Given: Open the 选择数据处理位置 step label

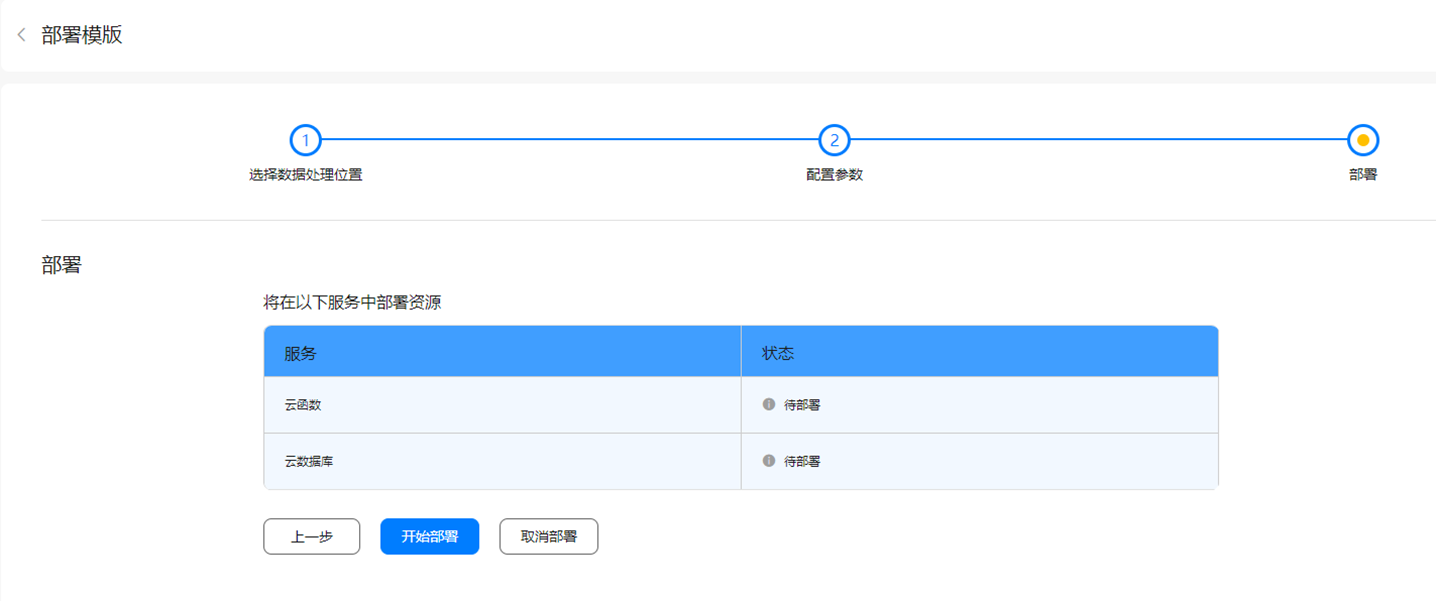Looking at the screenshot, I should 305,174.
